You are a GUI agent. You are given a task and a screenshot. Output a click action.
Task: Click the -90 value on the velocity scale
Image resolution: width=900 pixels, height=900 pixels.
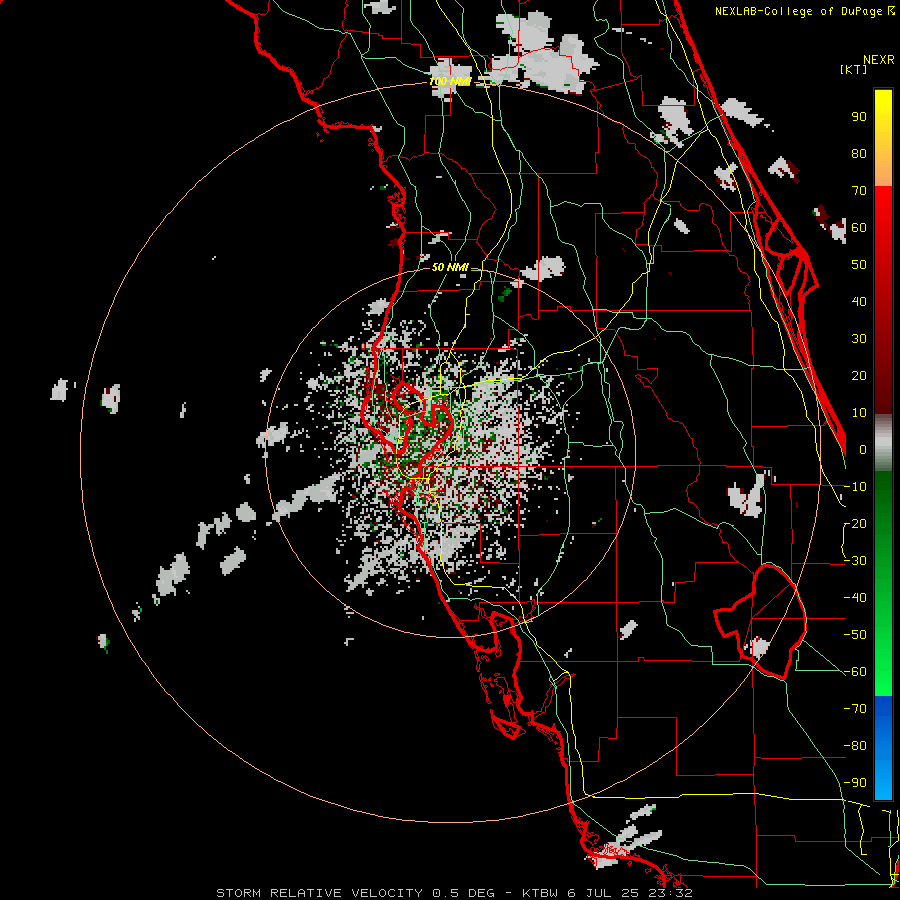pyautogui.click(x=855, y=783)
